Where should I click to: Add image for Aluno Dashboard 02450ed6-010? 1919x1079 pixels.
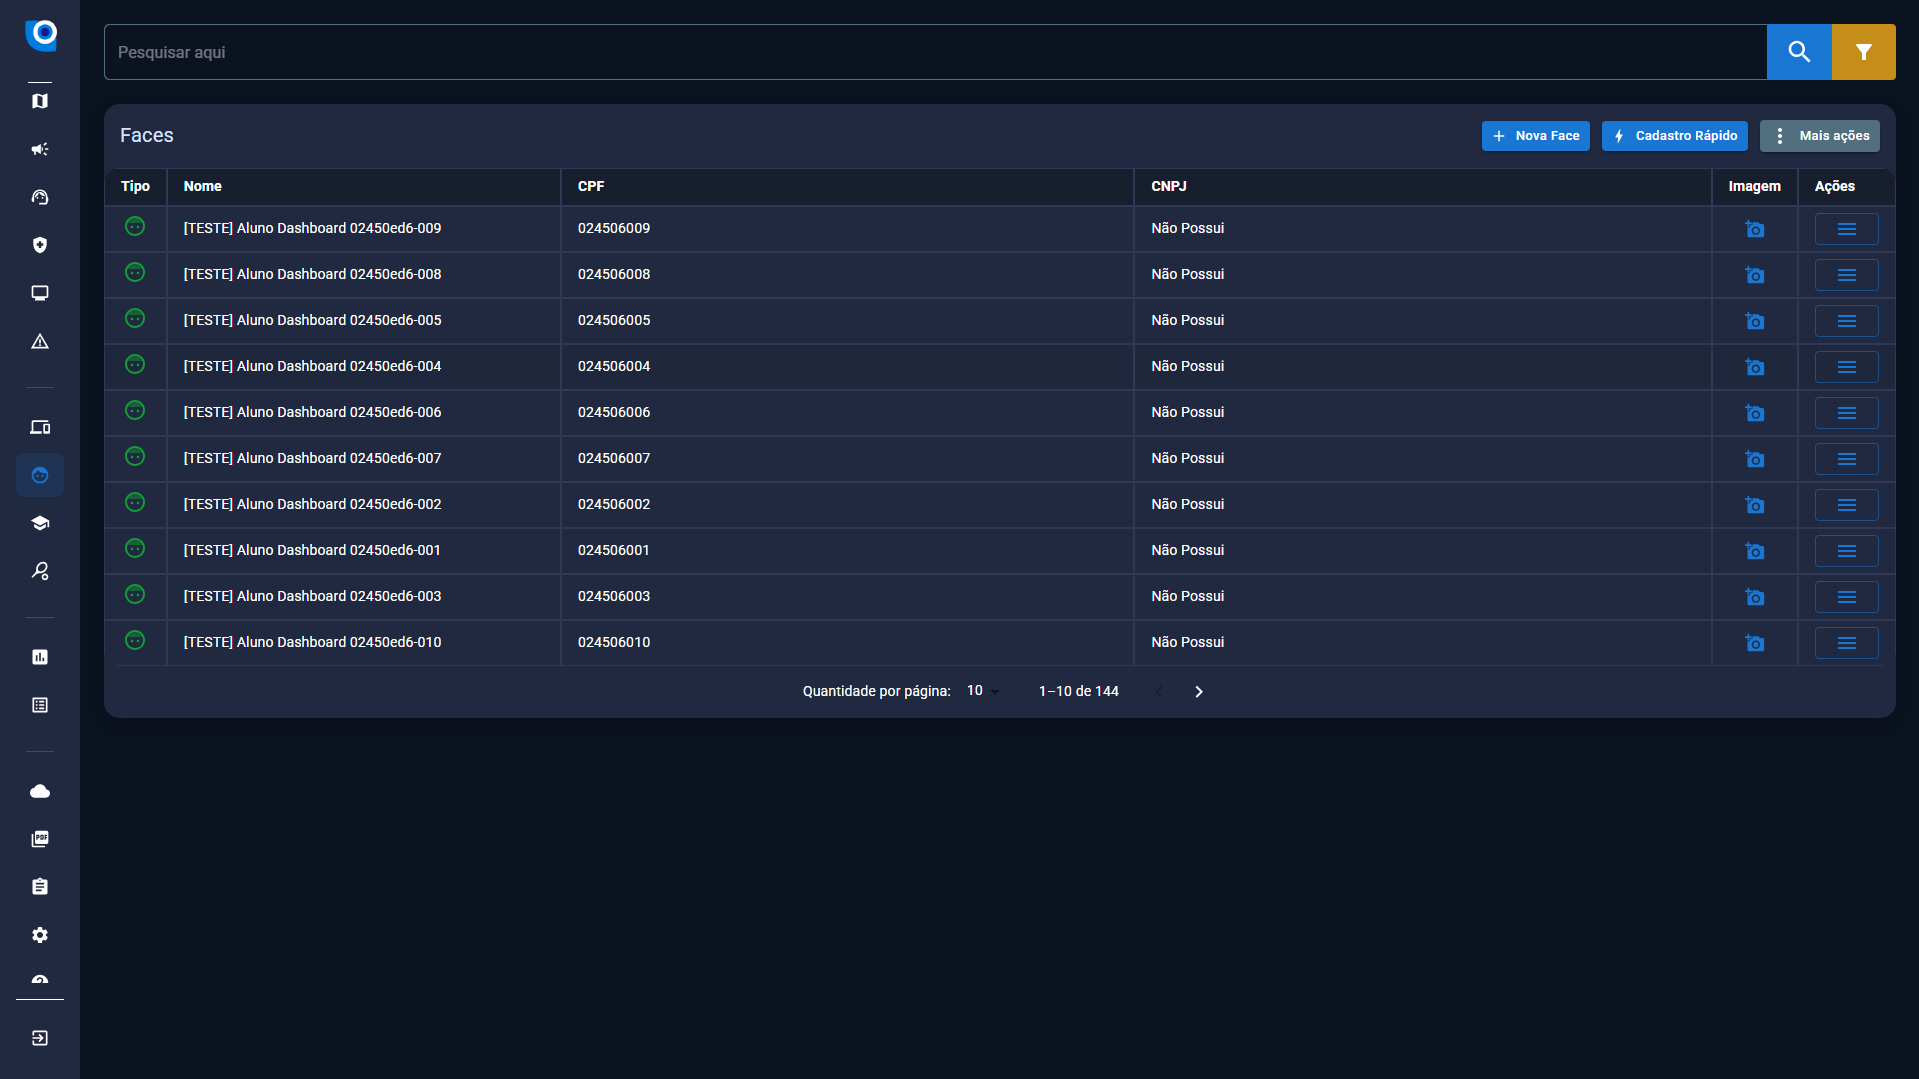point(1754,643)
